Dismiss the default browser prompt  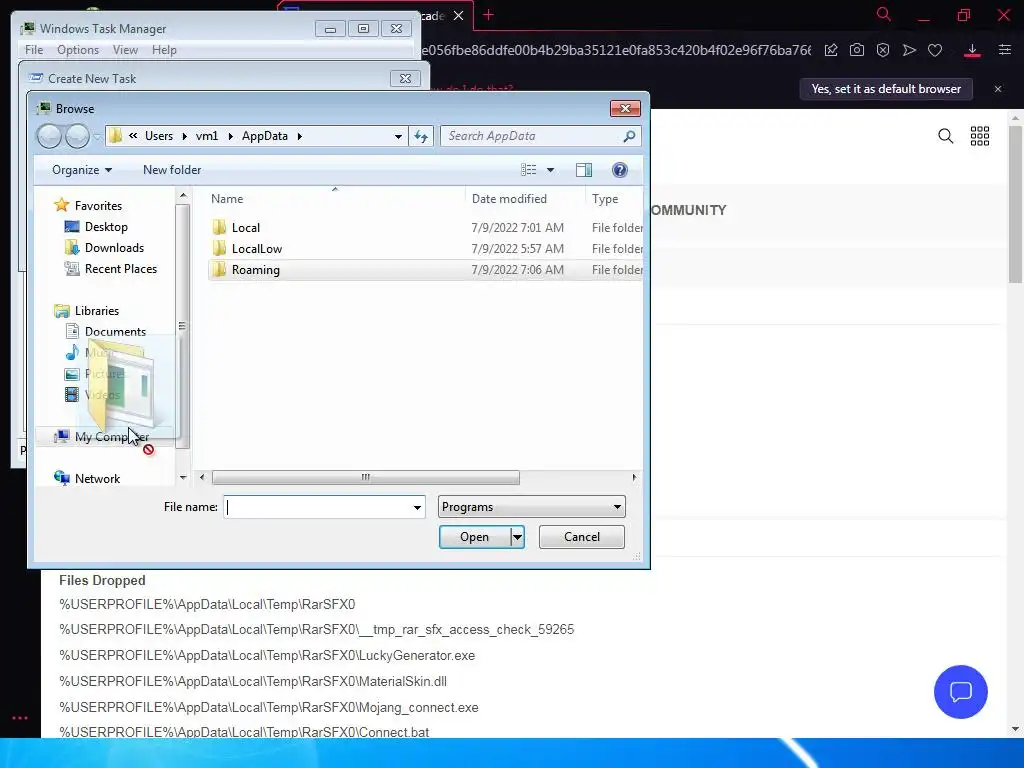(998, 89)
